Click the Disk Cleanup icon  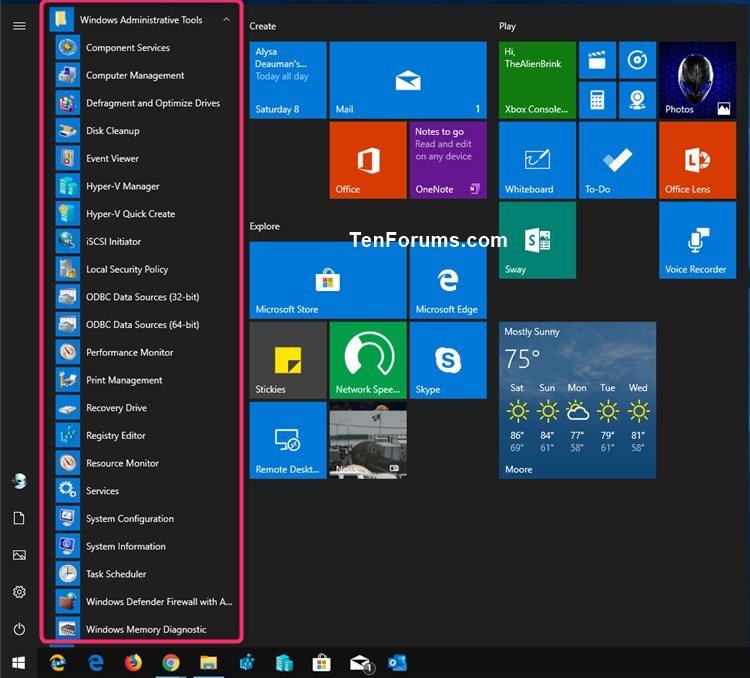pyautogui.click(x=67, y=131)
